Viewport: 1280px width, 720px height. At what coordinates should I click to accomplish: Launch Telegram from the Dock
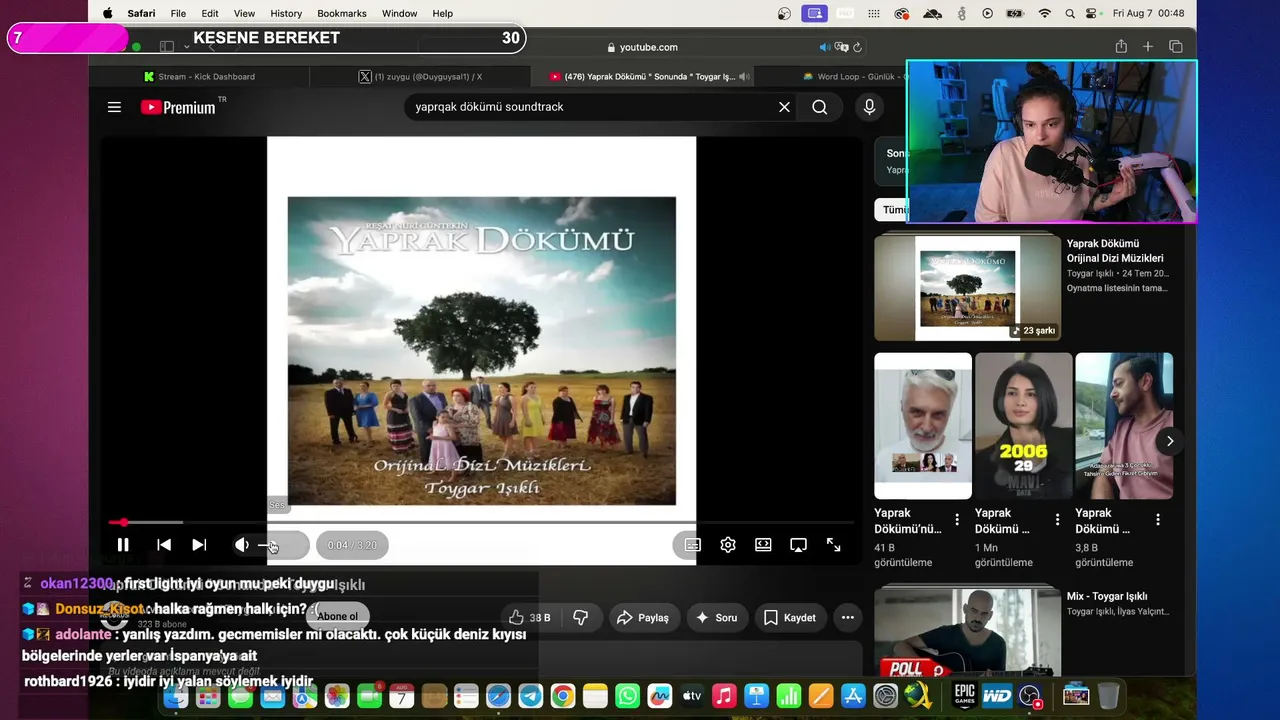click(x=530, y=696)
